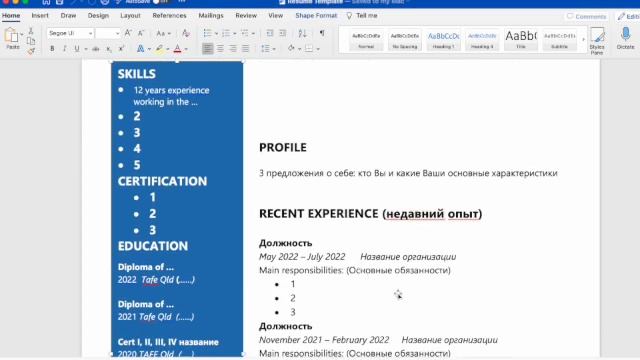The image size is (640, 360).
Task: Toggle Justify alignment
Action: coord(245,49)
